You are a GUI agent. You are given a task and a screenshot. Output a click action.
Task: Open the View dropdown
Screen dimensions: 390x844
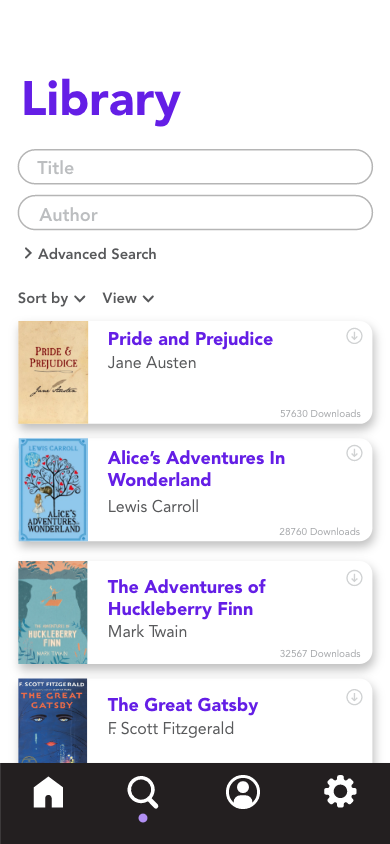[x=129, y=298]
